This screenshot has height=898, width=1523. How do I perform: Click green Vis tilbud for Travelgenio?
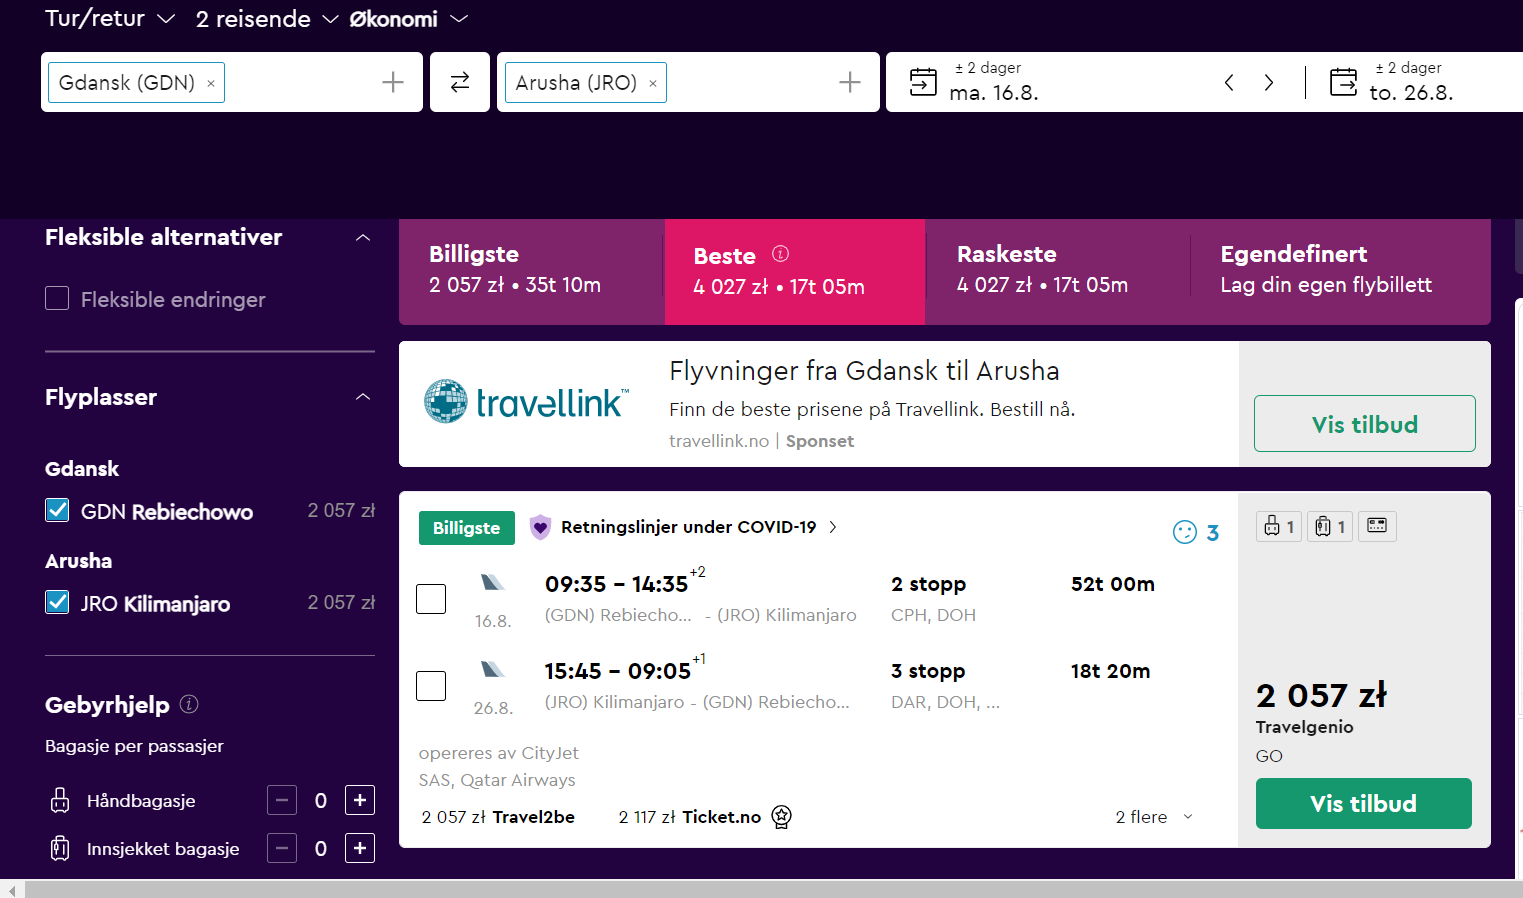pos(1364,803)
